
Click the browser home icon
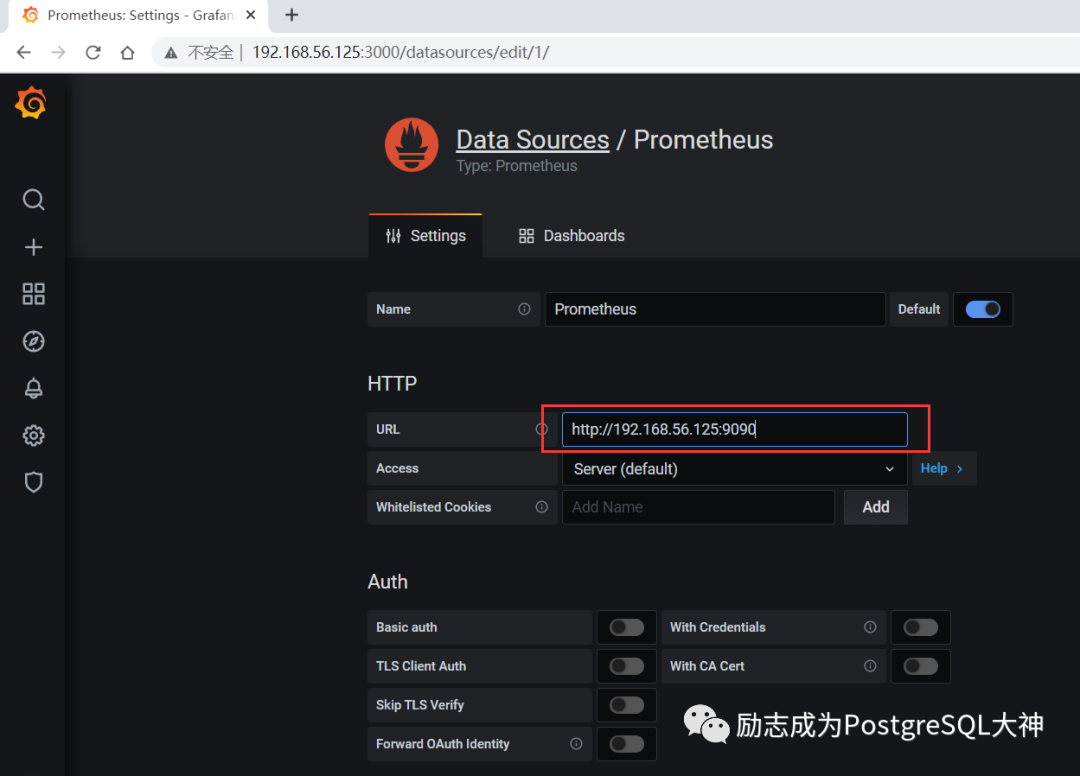(x=127, y=52)
